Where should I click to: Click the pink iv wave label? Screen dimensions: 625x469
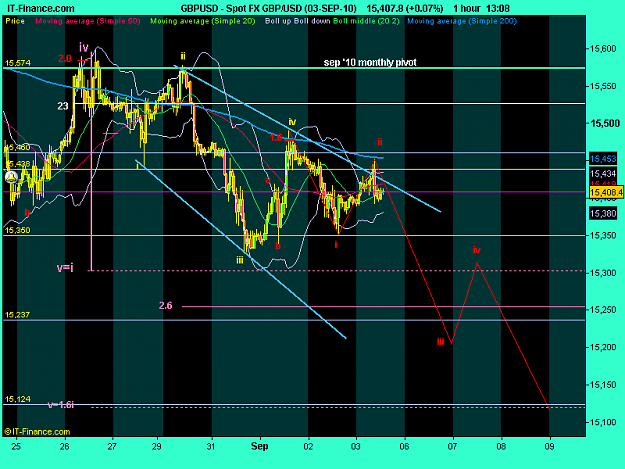coord(84,47)
